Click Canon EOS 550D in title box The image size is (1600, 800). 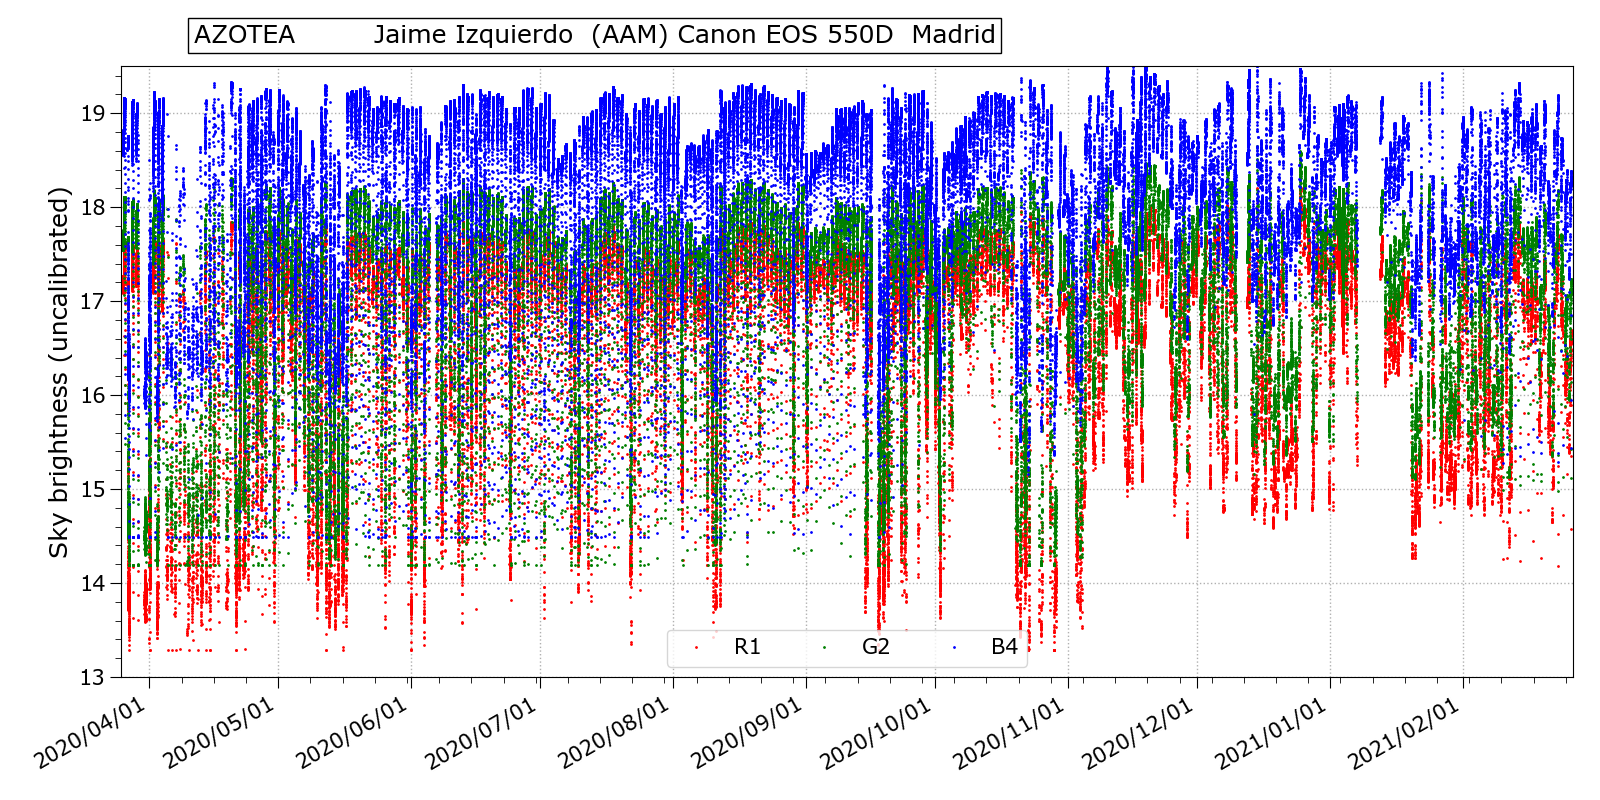pyautogui.click(x=785, y=35)
